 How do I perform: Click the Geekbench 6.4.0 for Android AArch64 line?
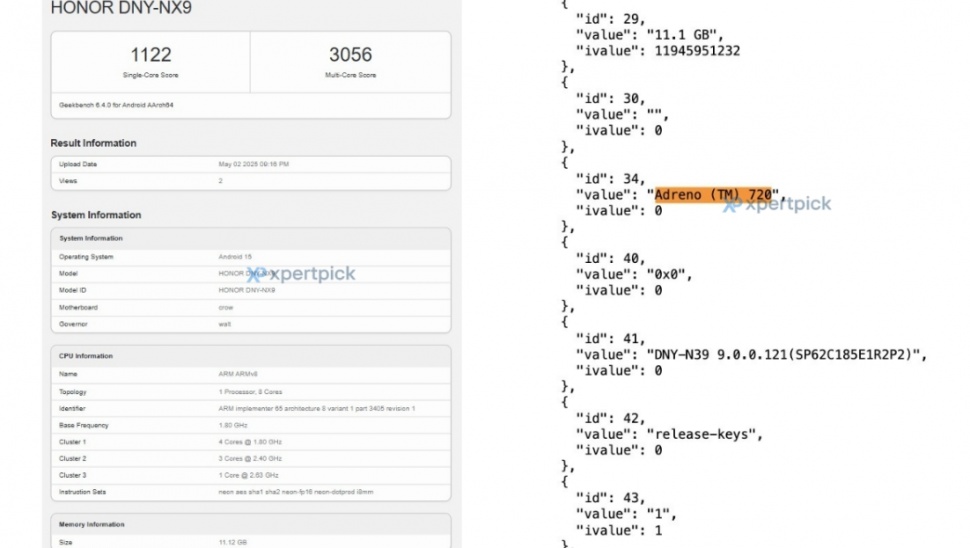(x=116, y=105)
